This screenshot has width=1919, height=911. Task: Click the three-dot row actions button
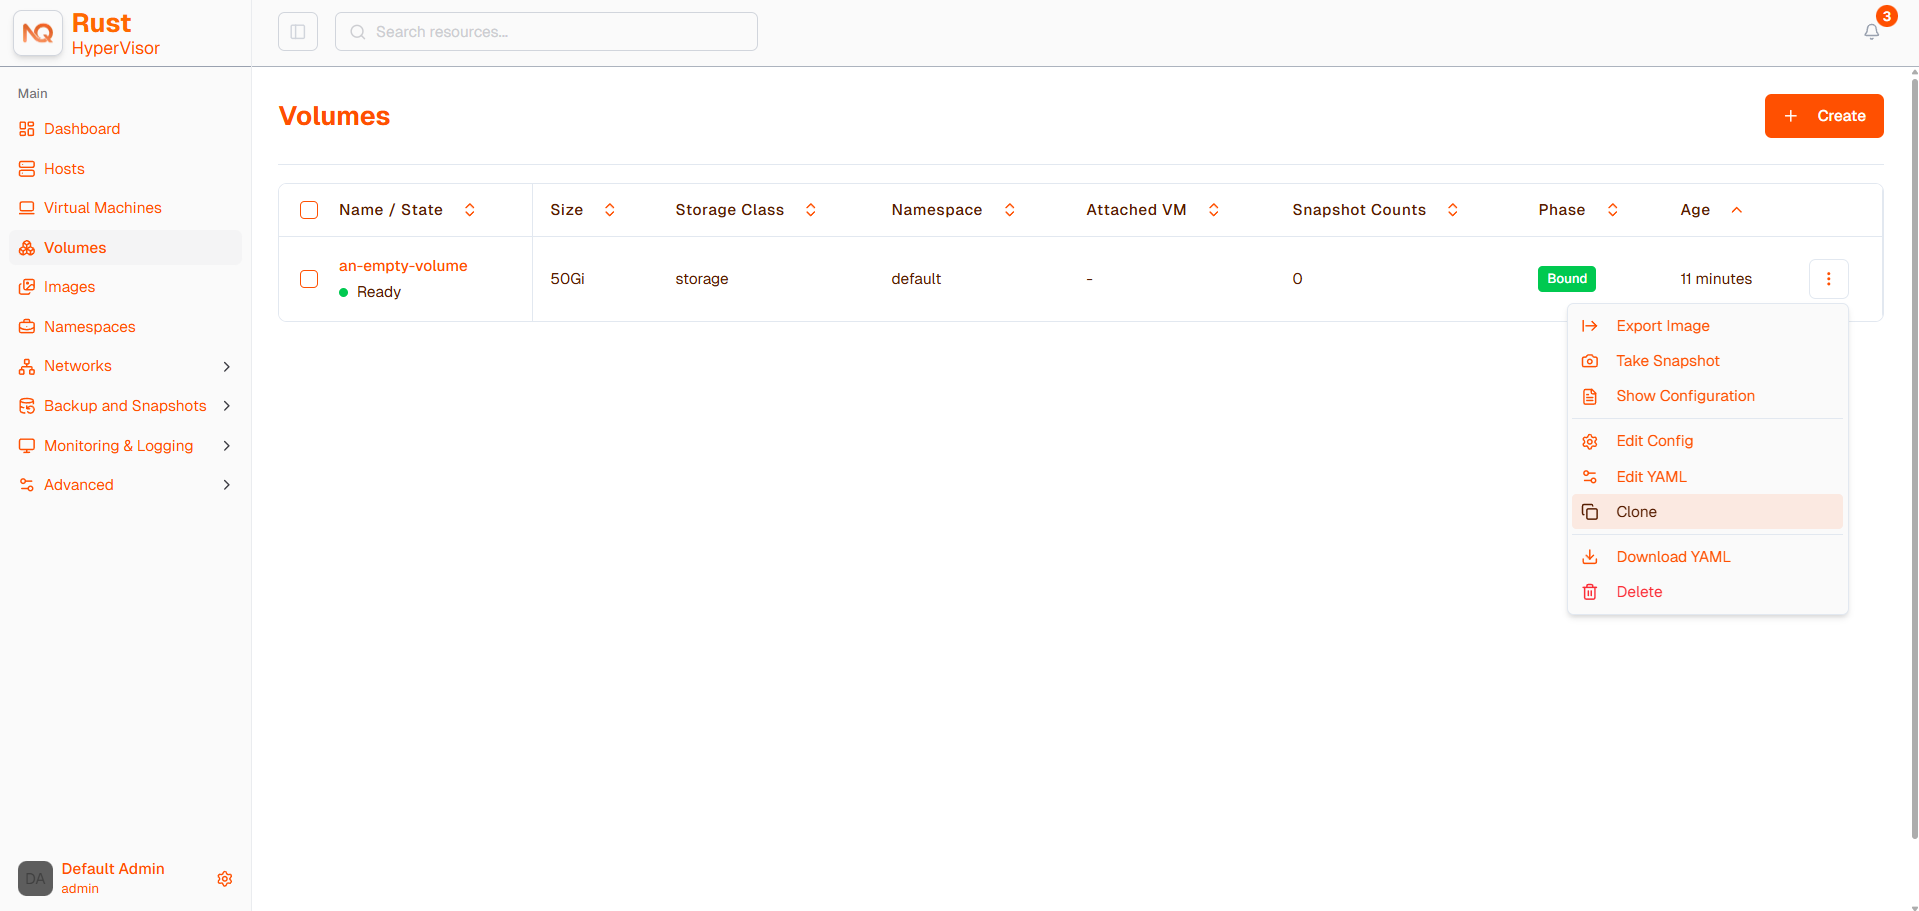pyautogui.click(x=1828, y=279)
